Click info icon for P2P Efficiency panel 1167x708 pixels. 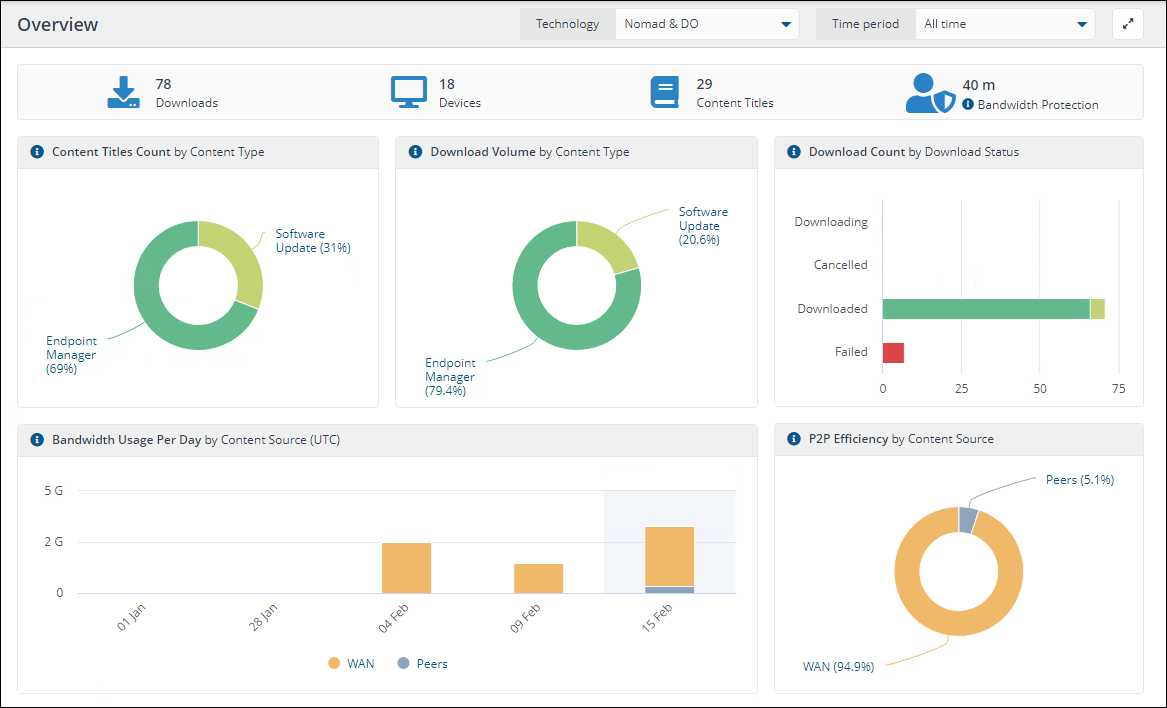(794, 439)
